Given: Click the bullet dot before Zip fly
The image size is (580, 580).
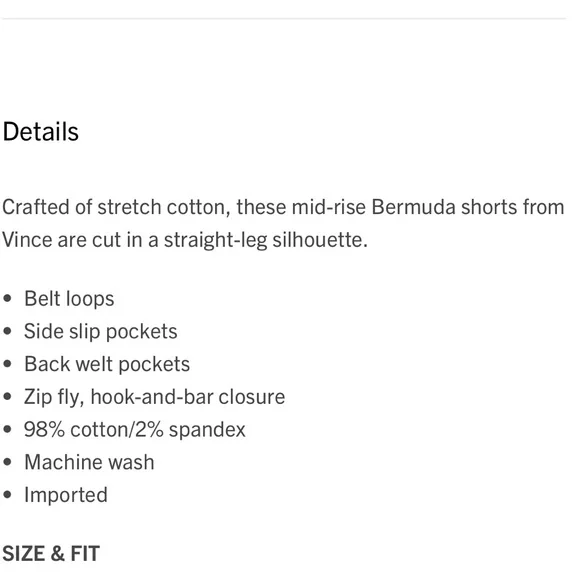Looking at the screenshot, I should point(7,397).
